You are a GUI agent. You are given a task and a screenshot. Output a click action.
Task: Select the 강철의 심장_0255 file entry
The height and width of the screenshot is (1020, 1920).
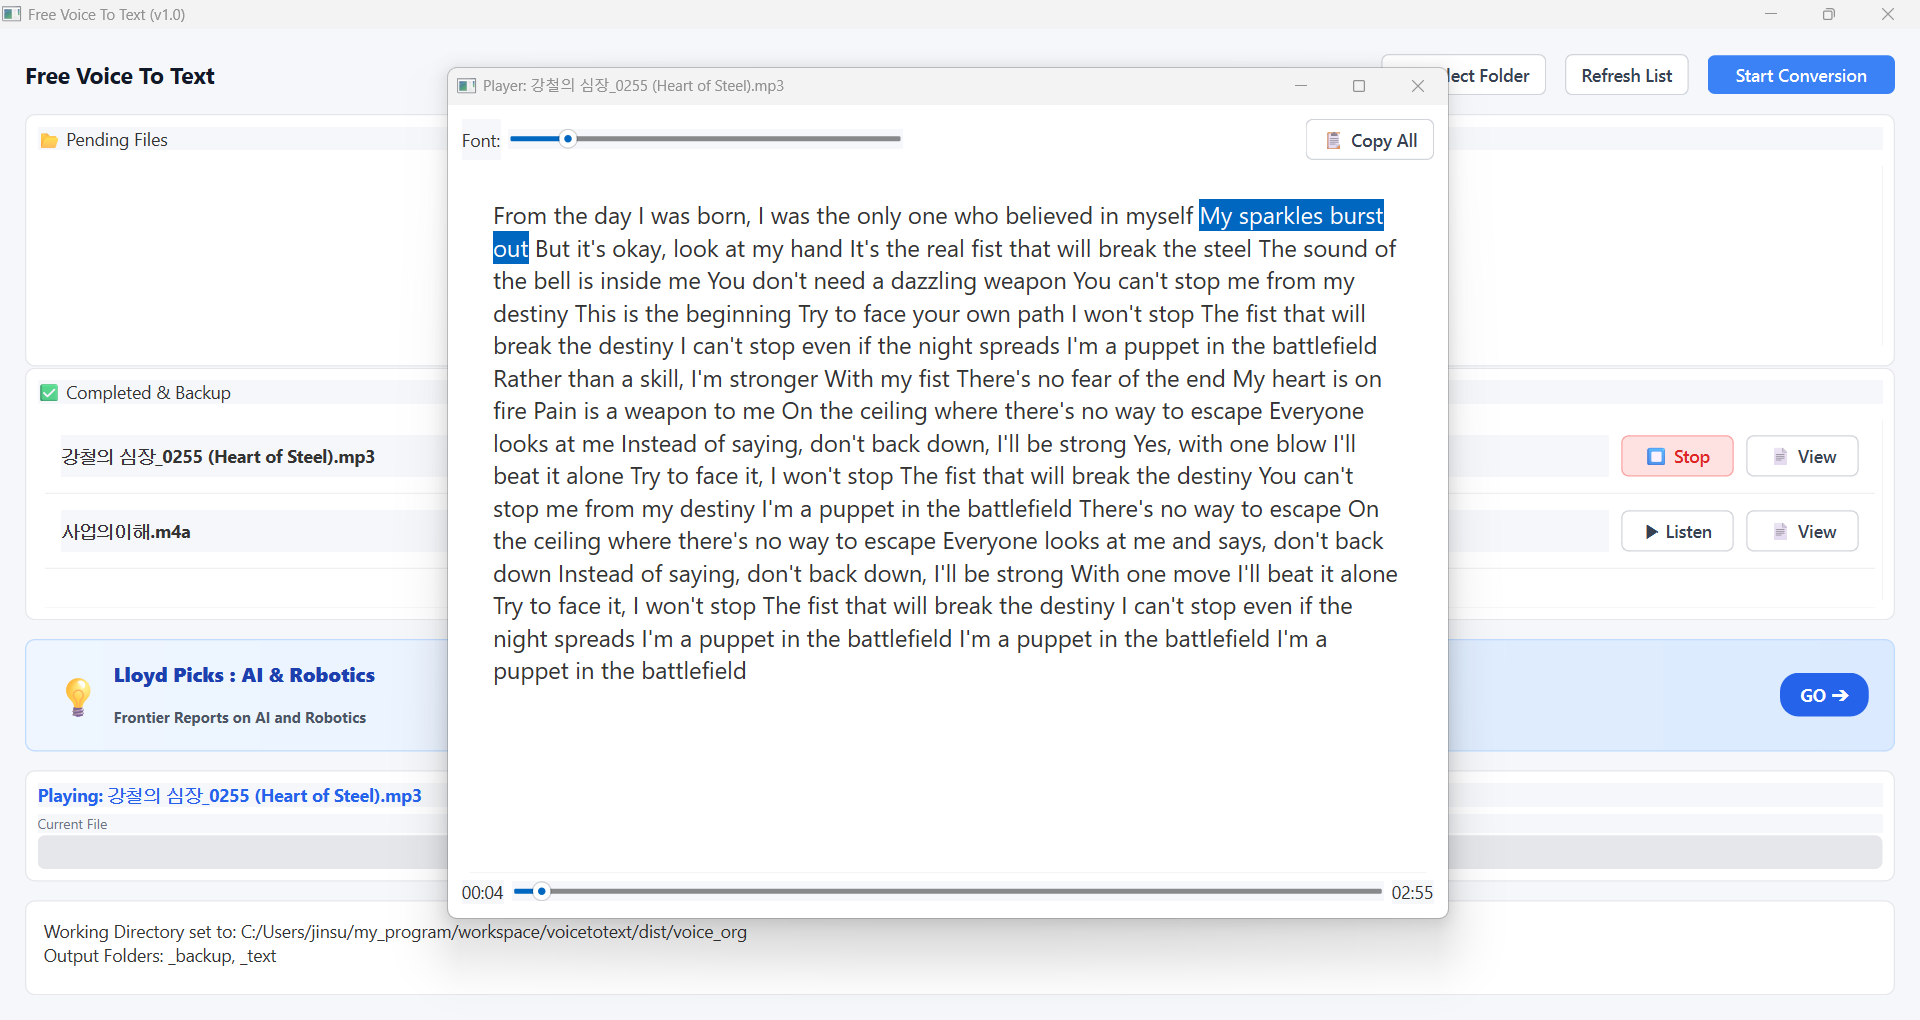pos(217,456)
